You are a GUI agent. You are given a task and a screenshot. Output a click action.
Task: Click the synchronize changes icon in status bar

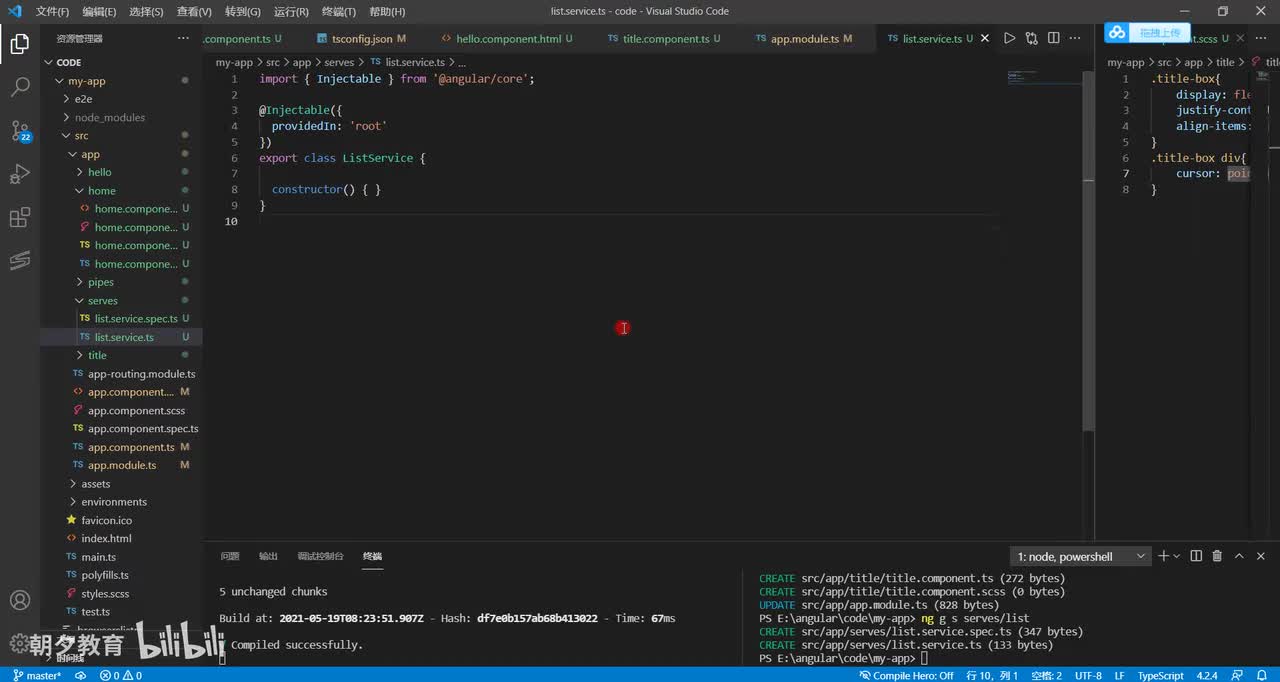(81, 675)
